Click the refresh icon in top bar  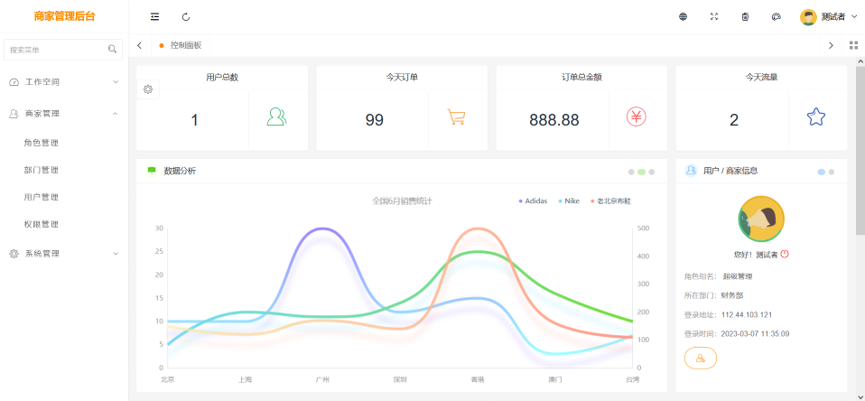tap(186, 17)
